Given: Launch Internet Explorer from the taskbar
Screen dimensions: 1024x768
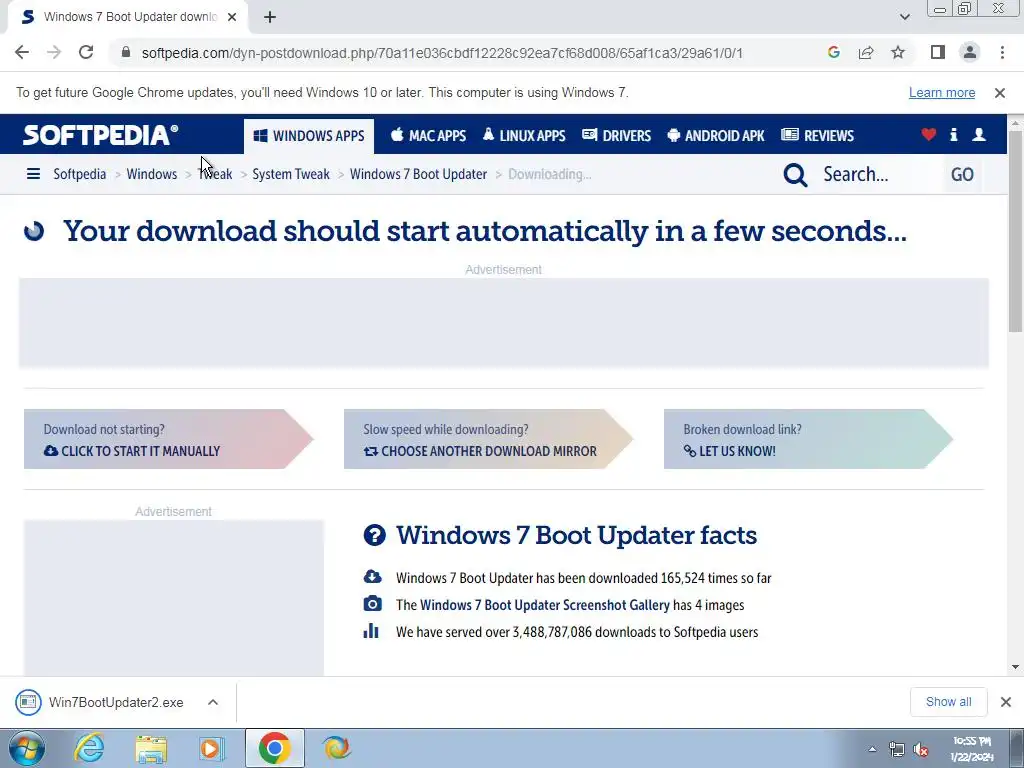Looking at the screenshot, I should [x=89, y=748].
